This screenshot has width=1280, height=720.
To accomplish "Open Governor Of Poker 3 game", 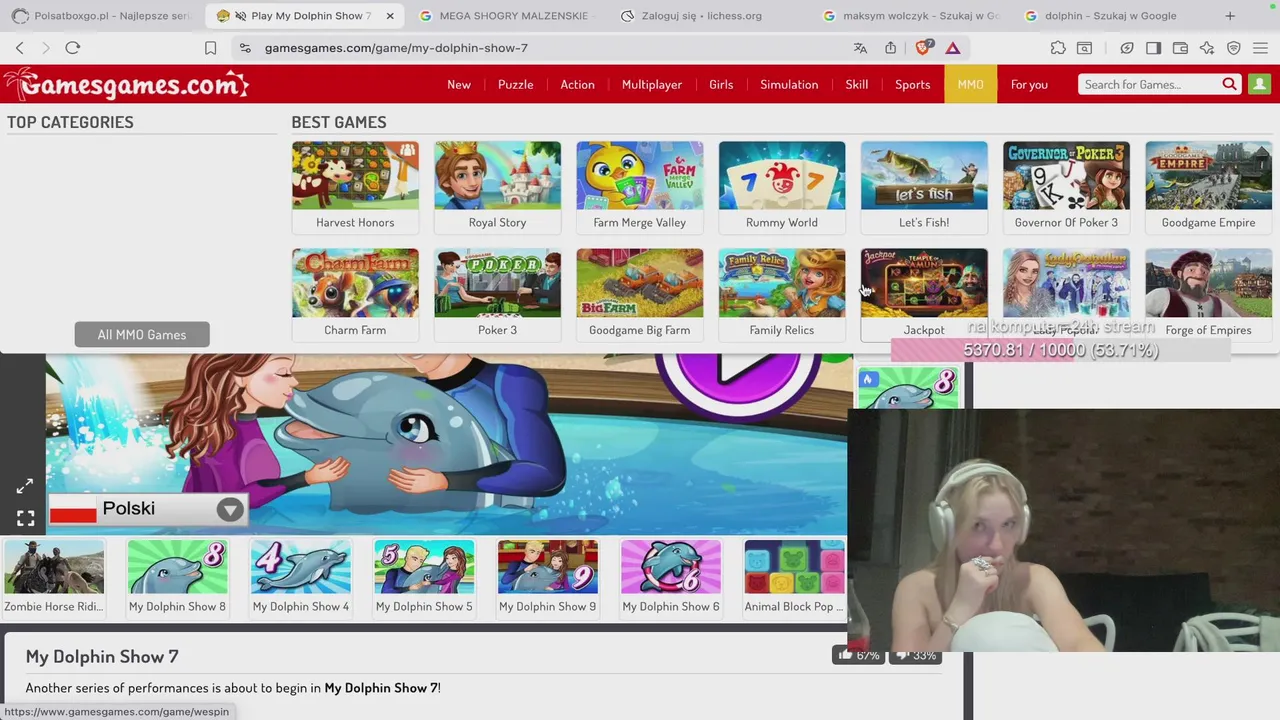I will (1066, 187).
